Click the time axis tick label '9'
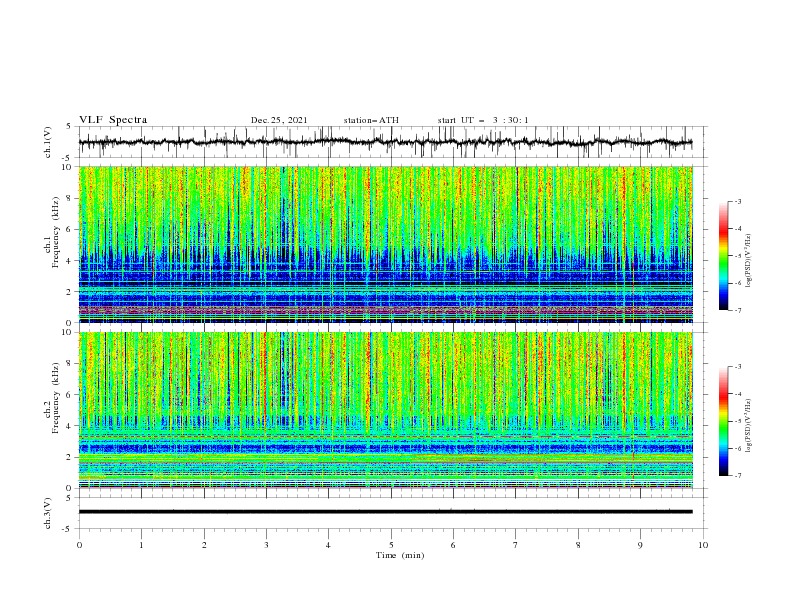Screen dimensions: 792x612 (x=640, y=545)
